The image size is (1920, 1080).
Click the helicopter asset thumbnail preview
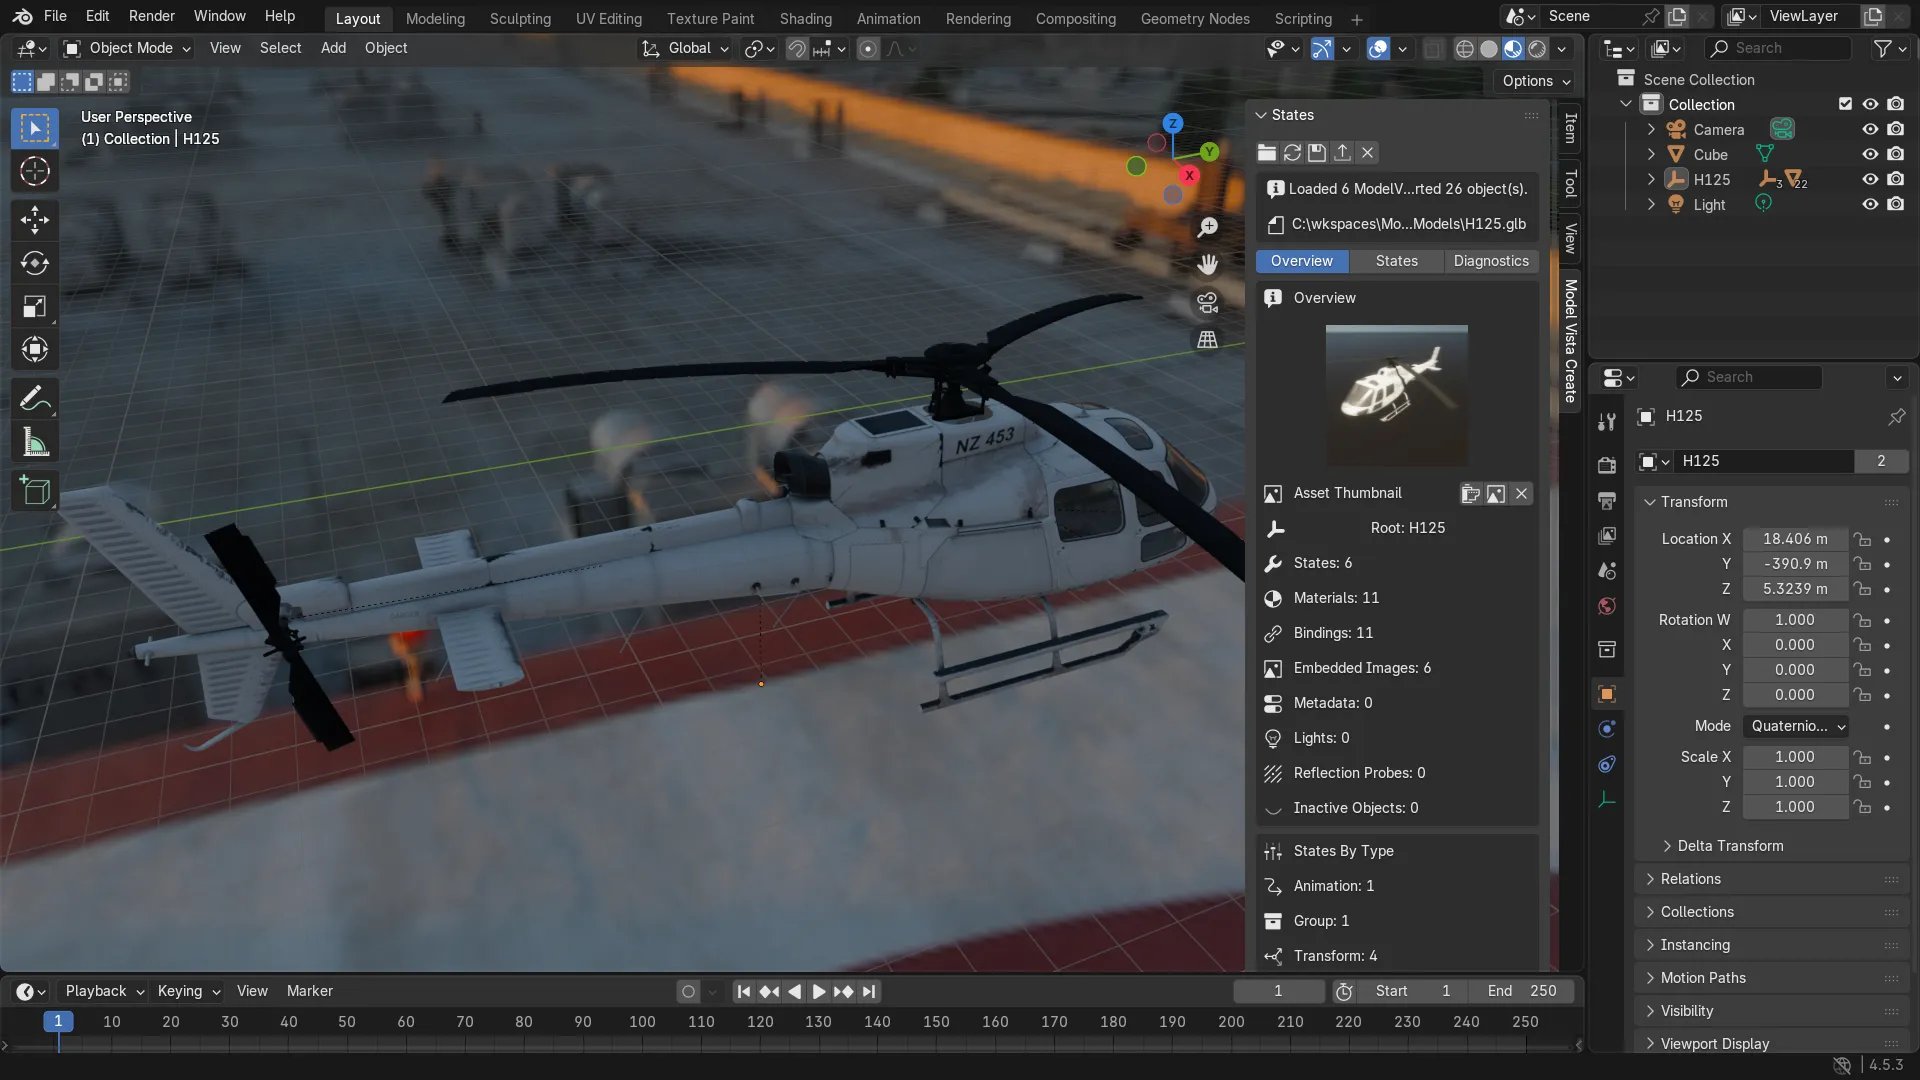click(1397, 395)
